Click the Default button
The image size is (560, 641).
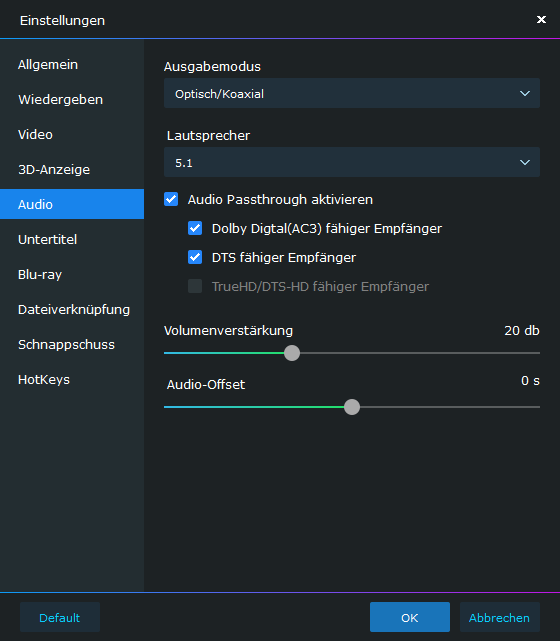click(x=60, y=617)
